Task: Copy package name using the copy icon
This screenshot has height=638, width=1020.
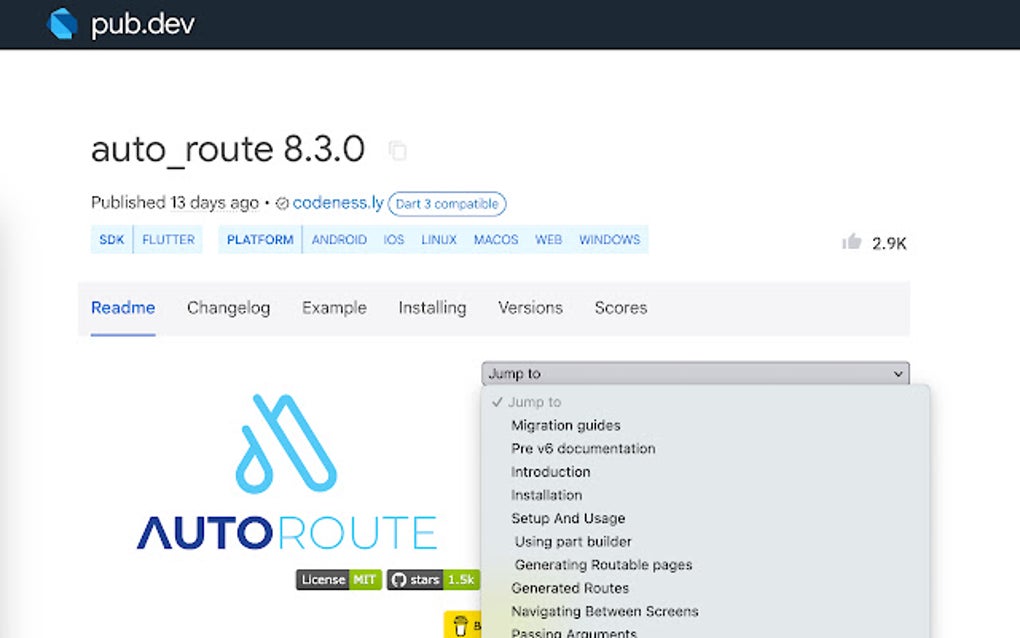Action: [x=397, y=150]
